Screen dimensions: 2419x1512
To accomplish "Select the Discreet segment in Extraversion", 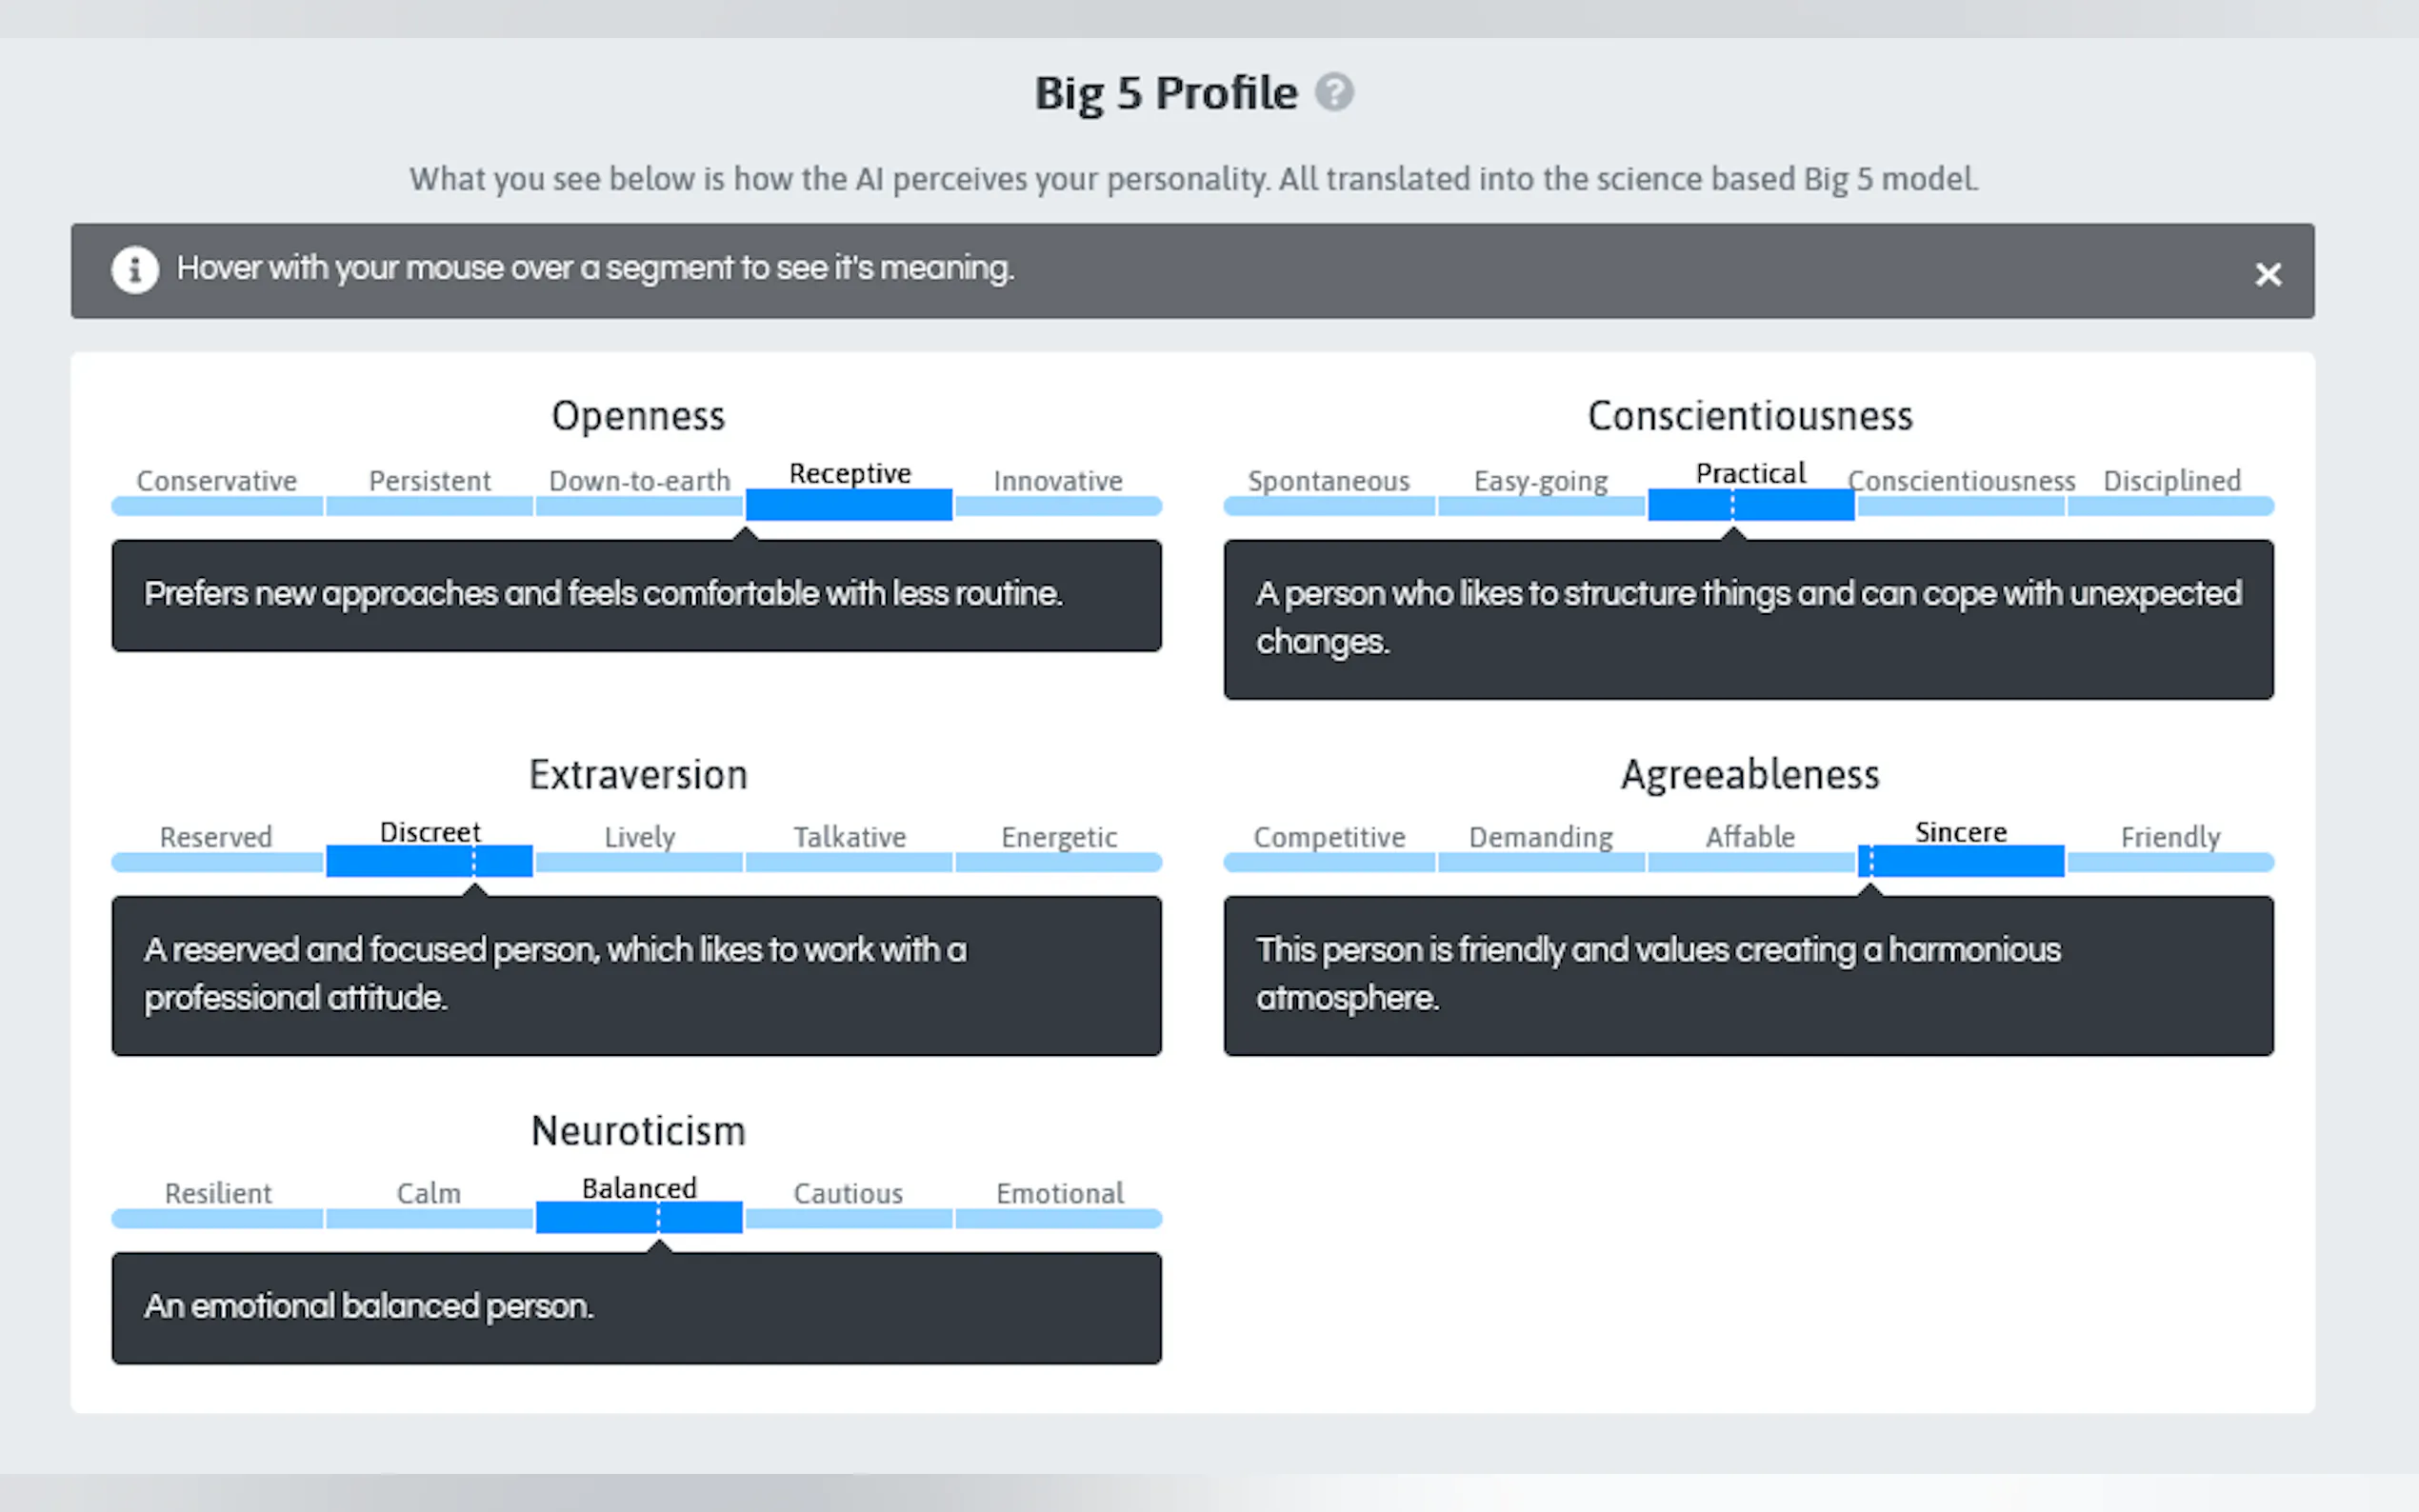I will pos(428,861).
